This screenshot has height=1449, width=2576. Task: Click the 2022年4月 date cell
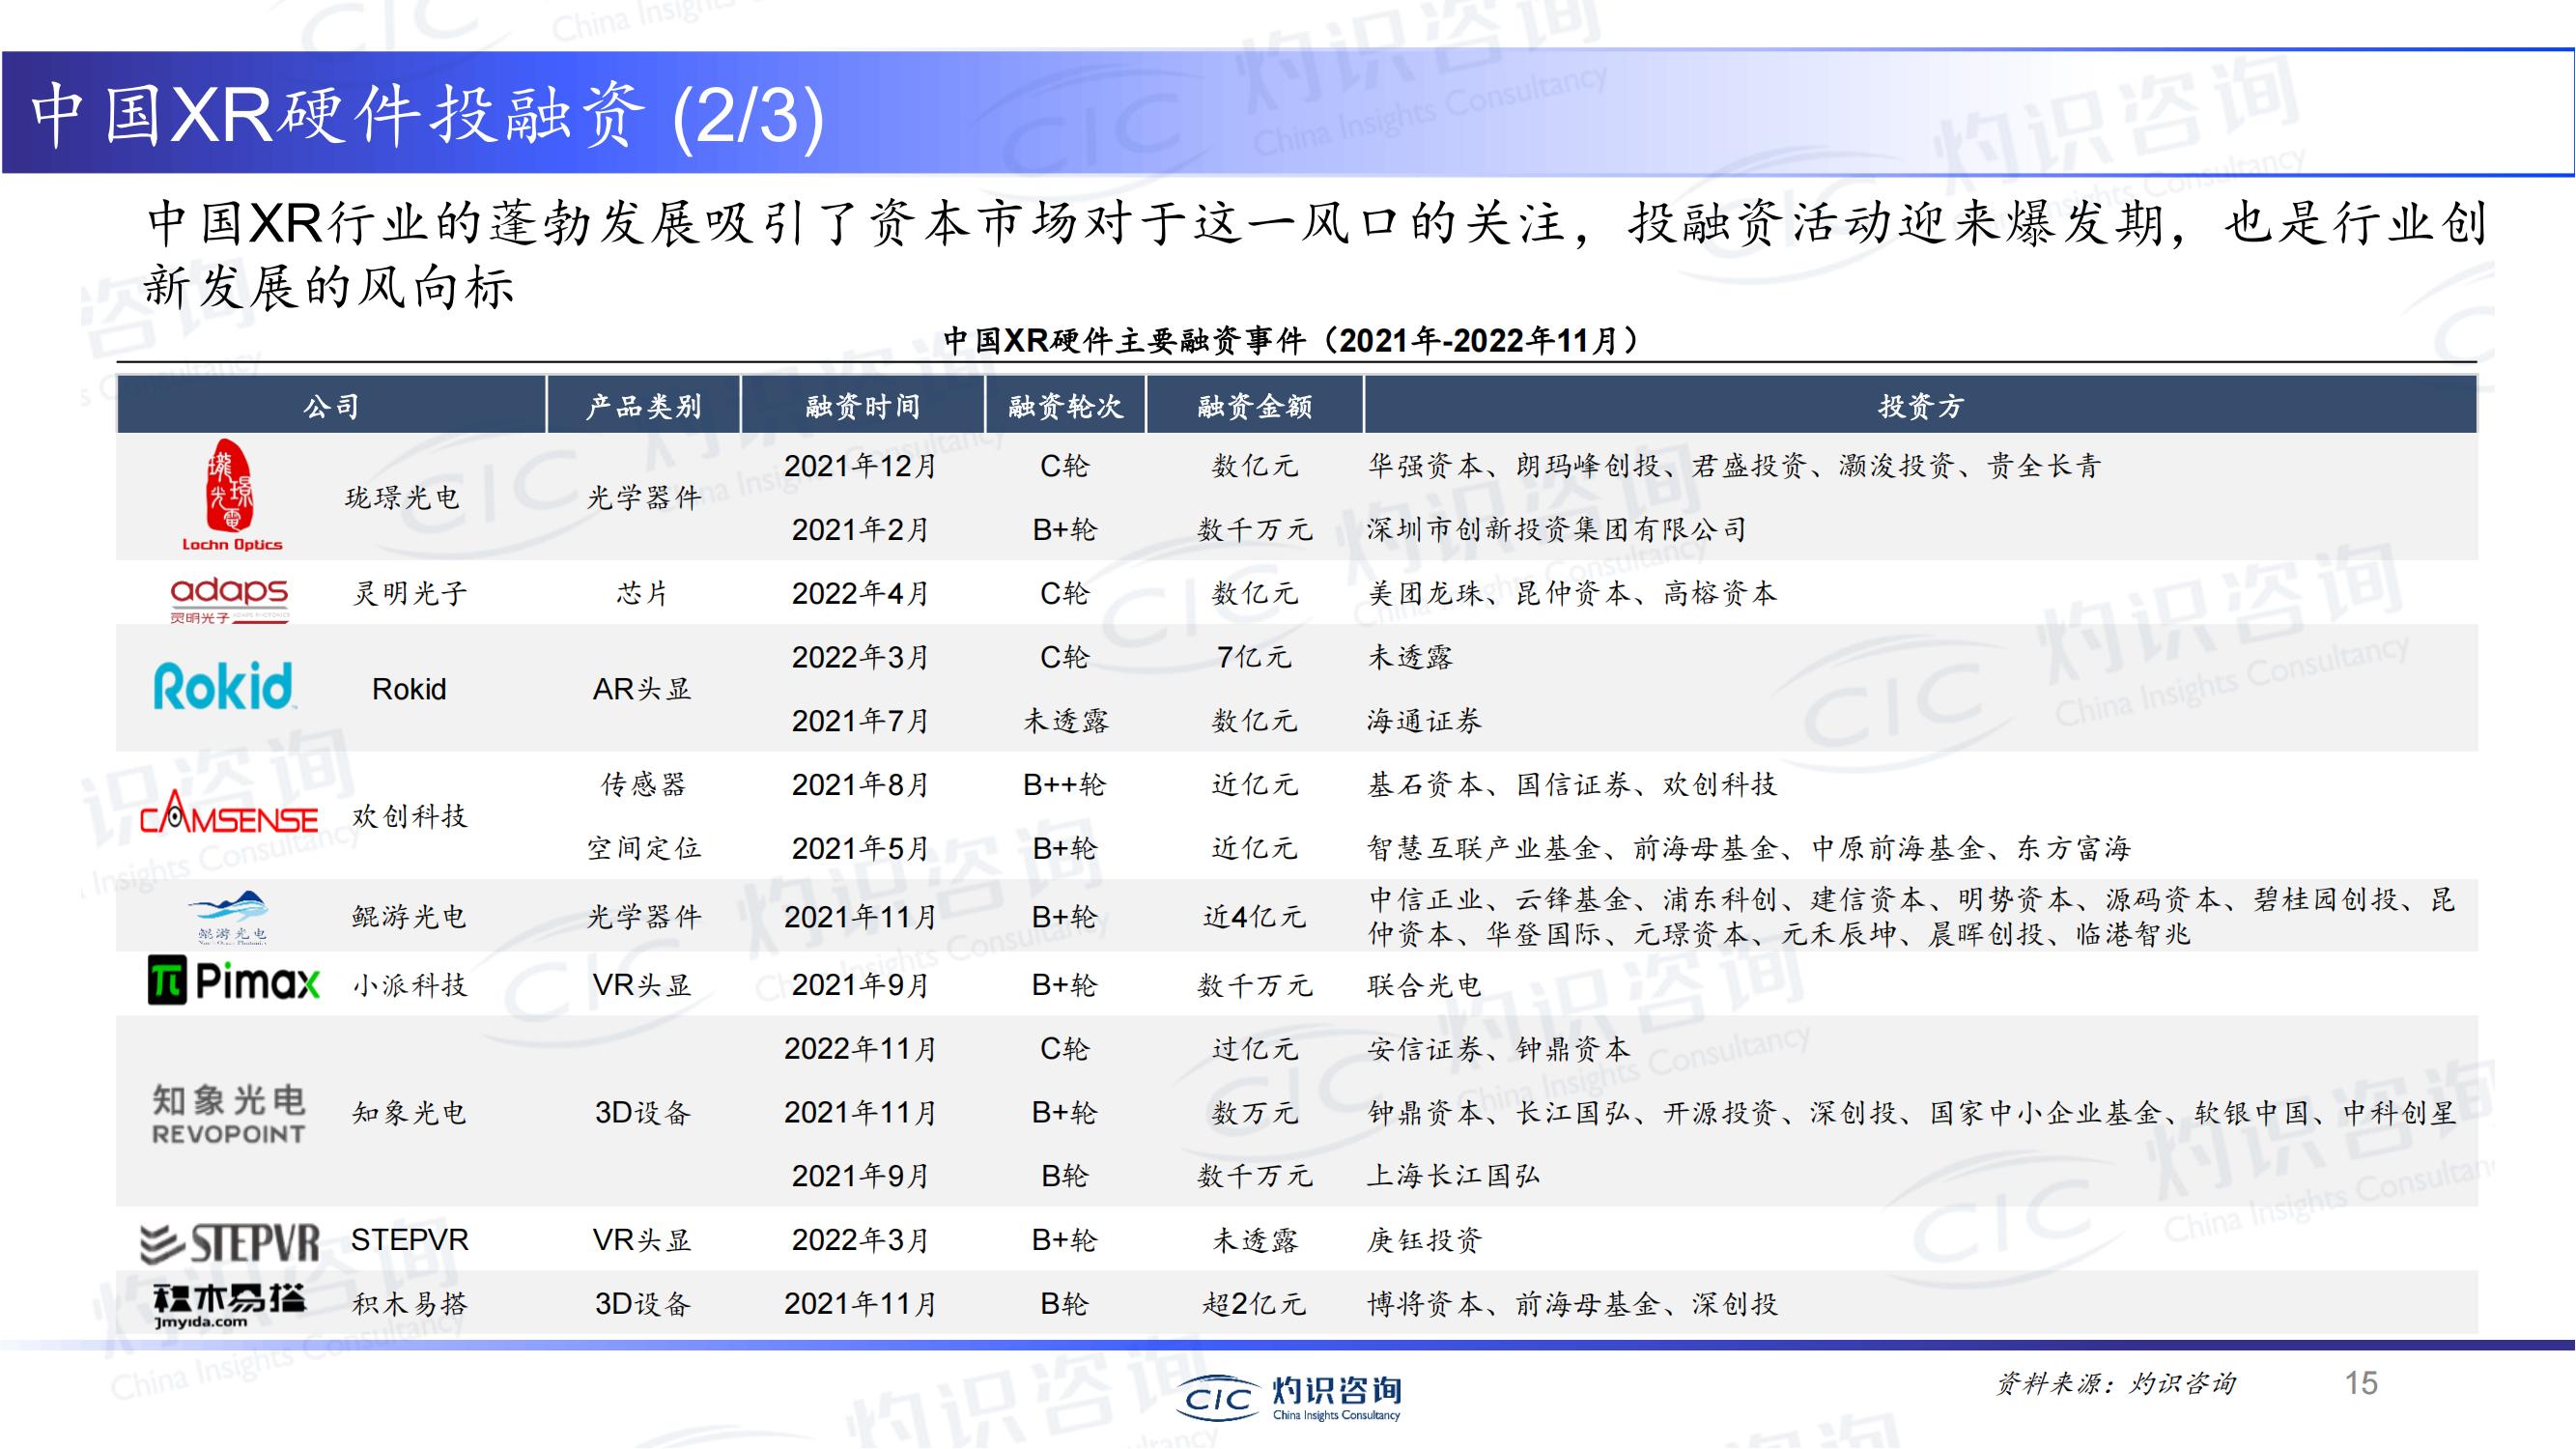click(861, 593)
